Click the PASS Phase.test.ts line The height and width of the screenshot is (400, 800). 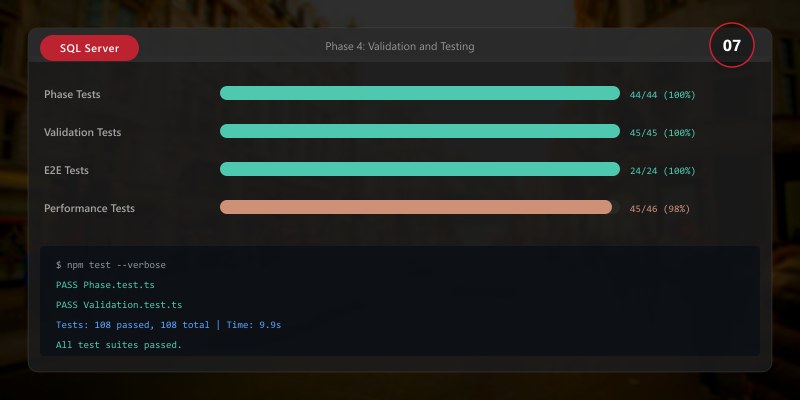pyautogui.click(x=105, y=285)
